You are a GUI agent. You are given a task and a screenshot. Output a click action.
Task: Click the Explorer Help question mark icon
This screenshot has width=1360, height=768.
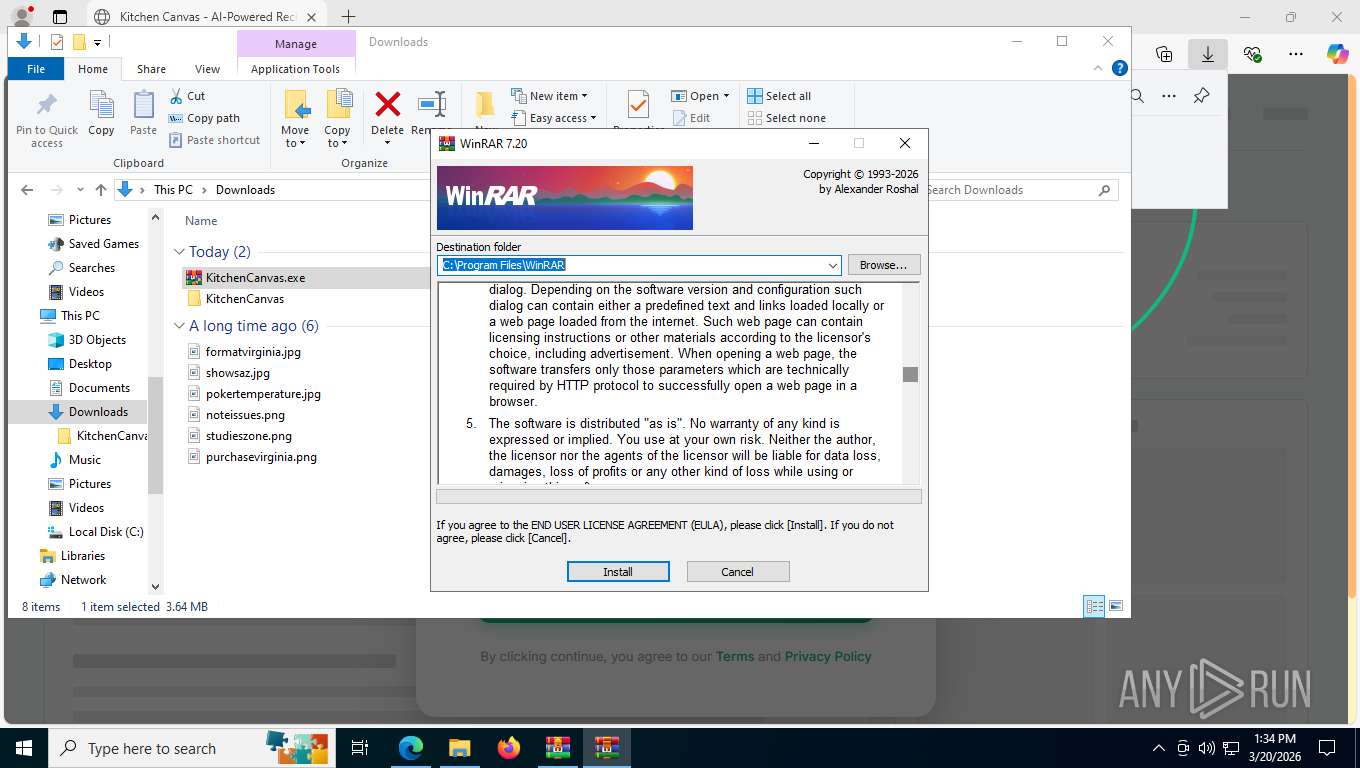(x=1120, y=68)
